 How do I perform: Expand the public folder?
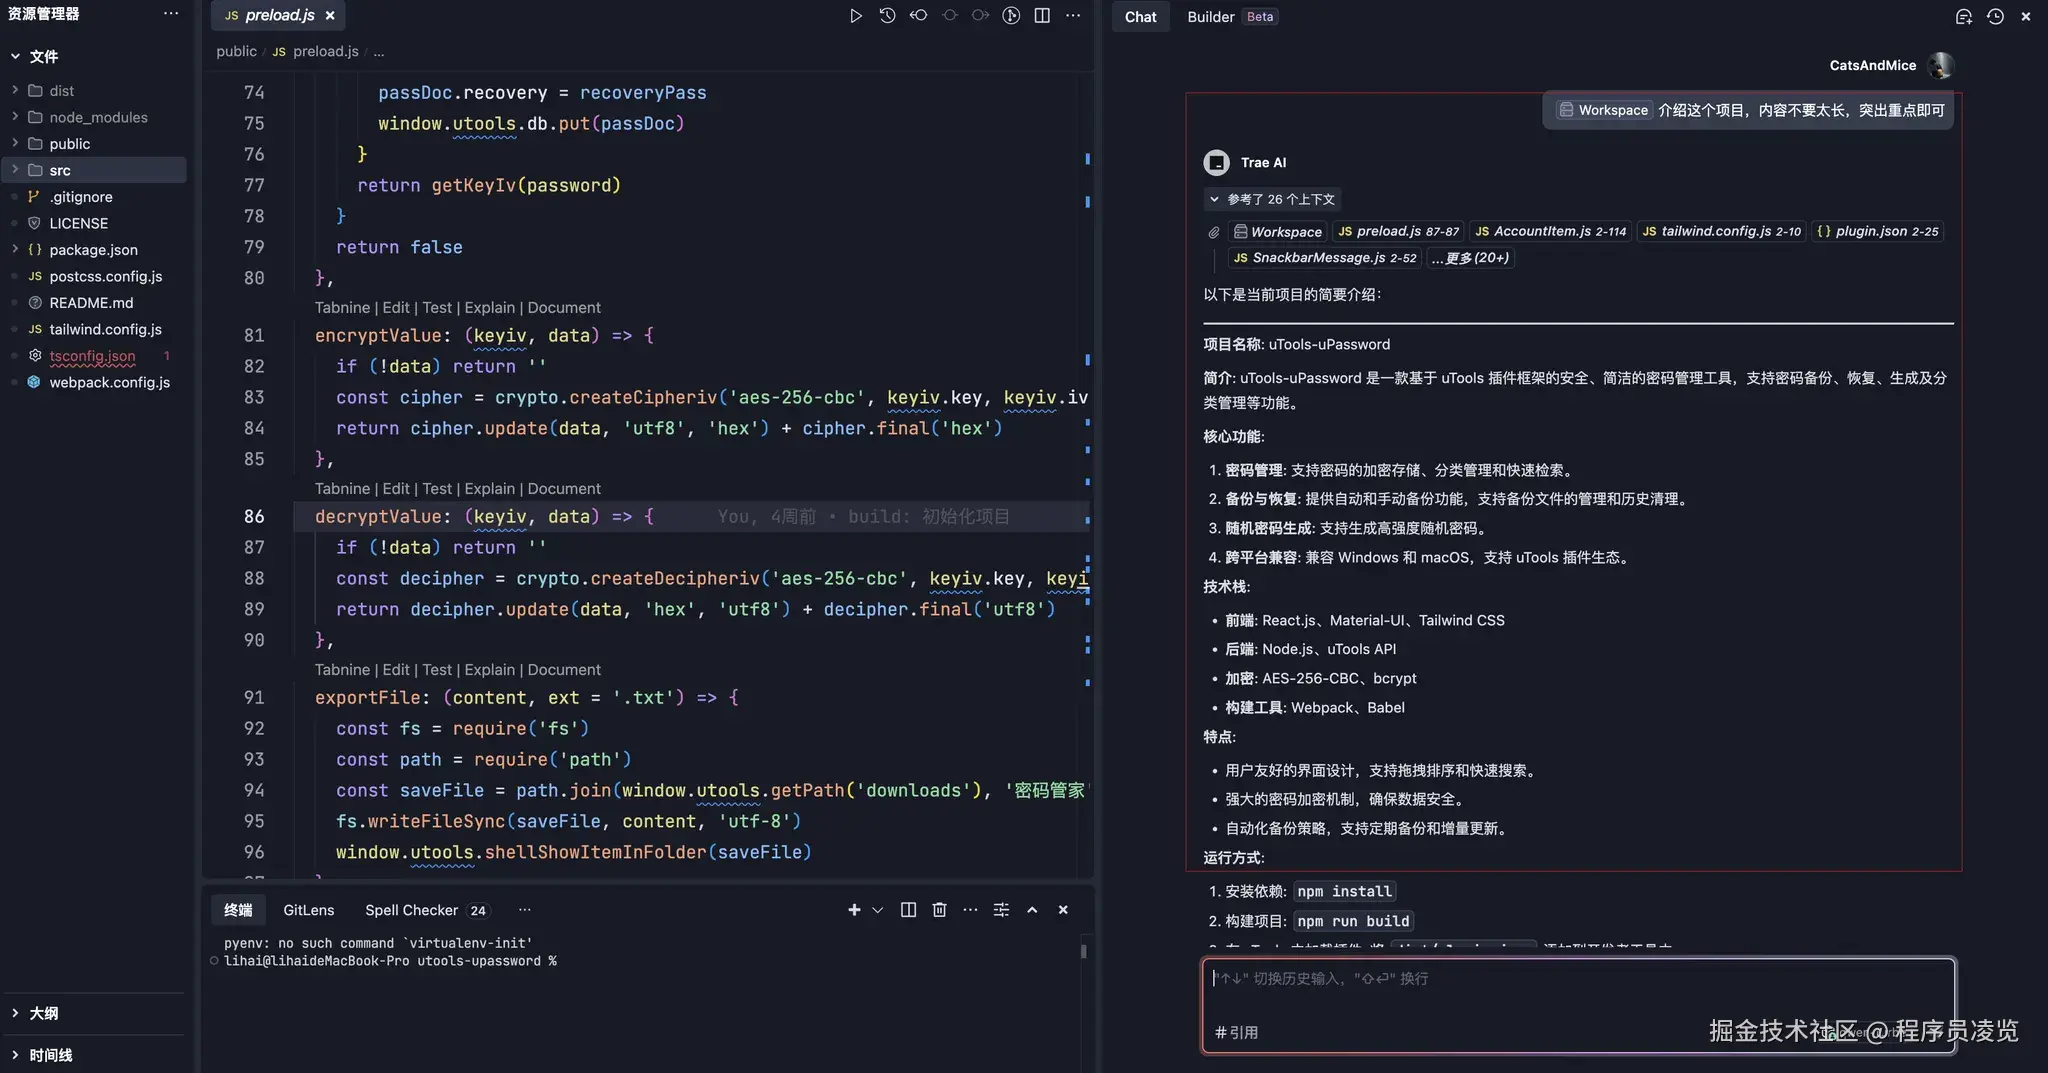click(15, 143)
